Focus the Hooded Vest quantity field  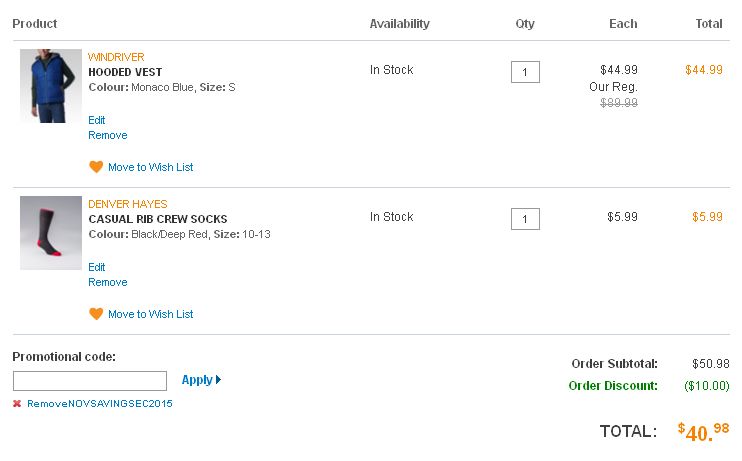coord(525,72)
